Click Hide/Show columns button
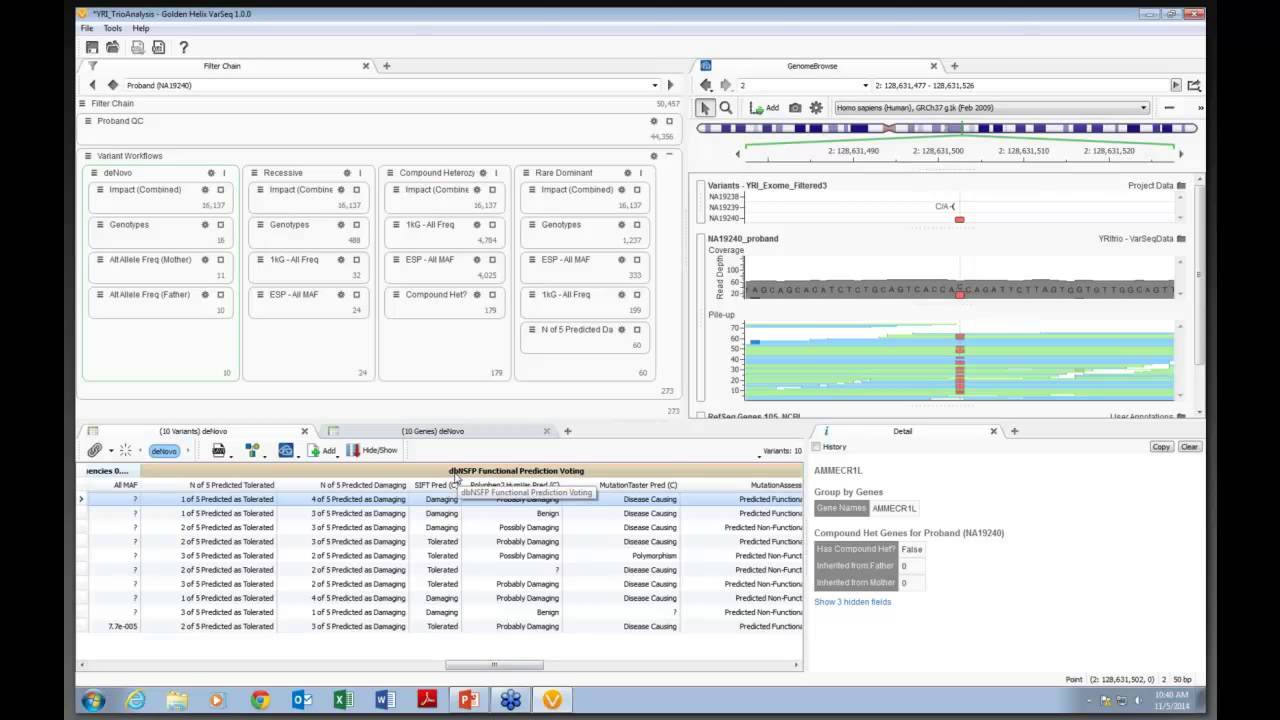Screen dimensions: 1280x720 point(371,451)
